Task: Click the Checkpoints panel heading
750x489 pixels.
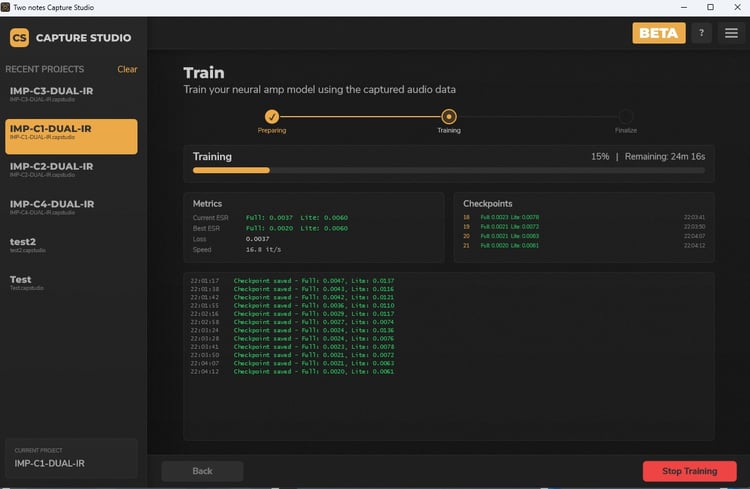Action: [x=487, y=204]
